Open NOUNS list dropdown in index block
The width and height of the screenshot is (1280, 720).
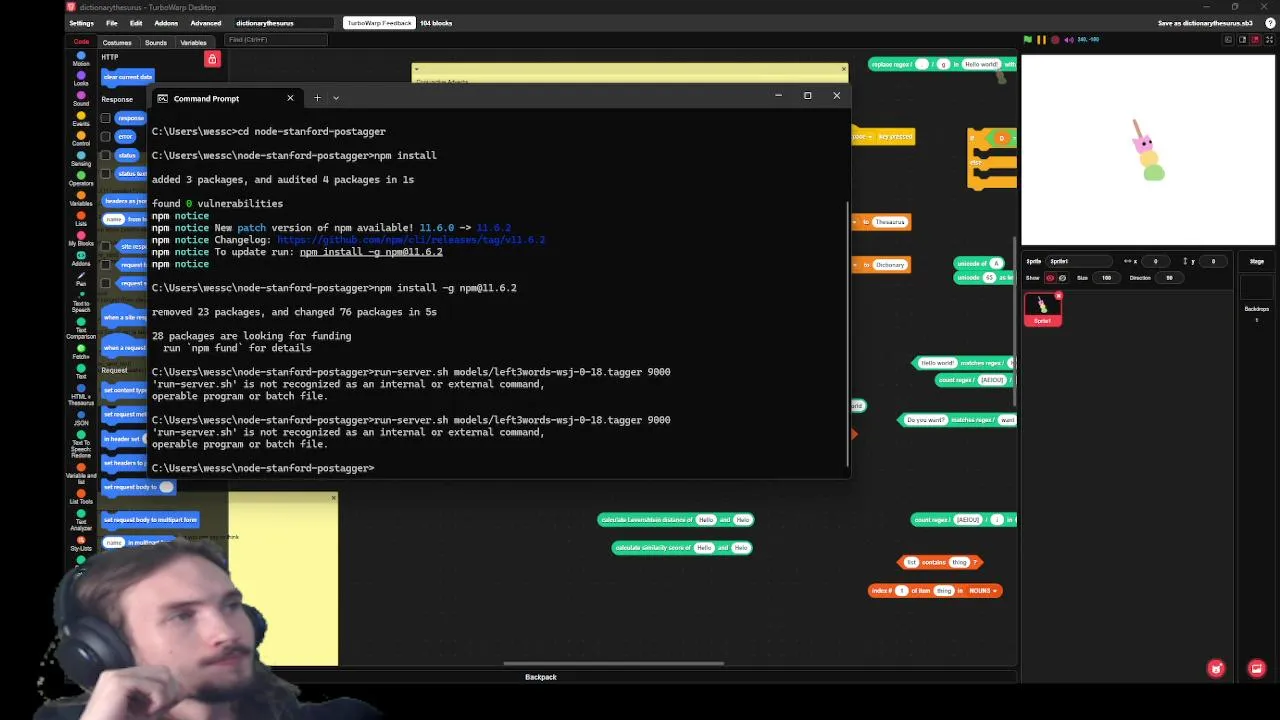pyautogui.click(x=981, y=591)
